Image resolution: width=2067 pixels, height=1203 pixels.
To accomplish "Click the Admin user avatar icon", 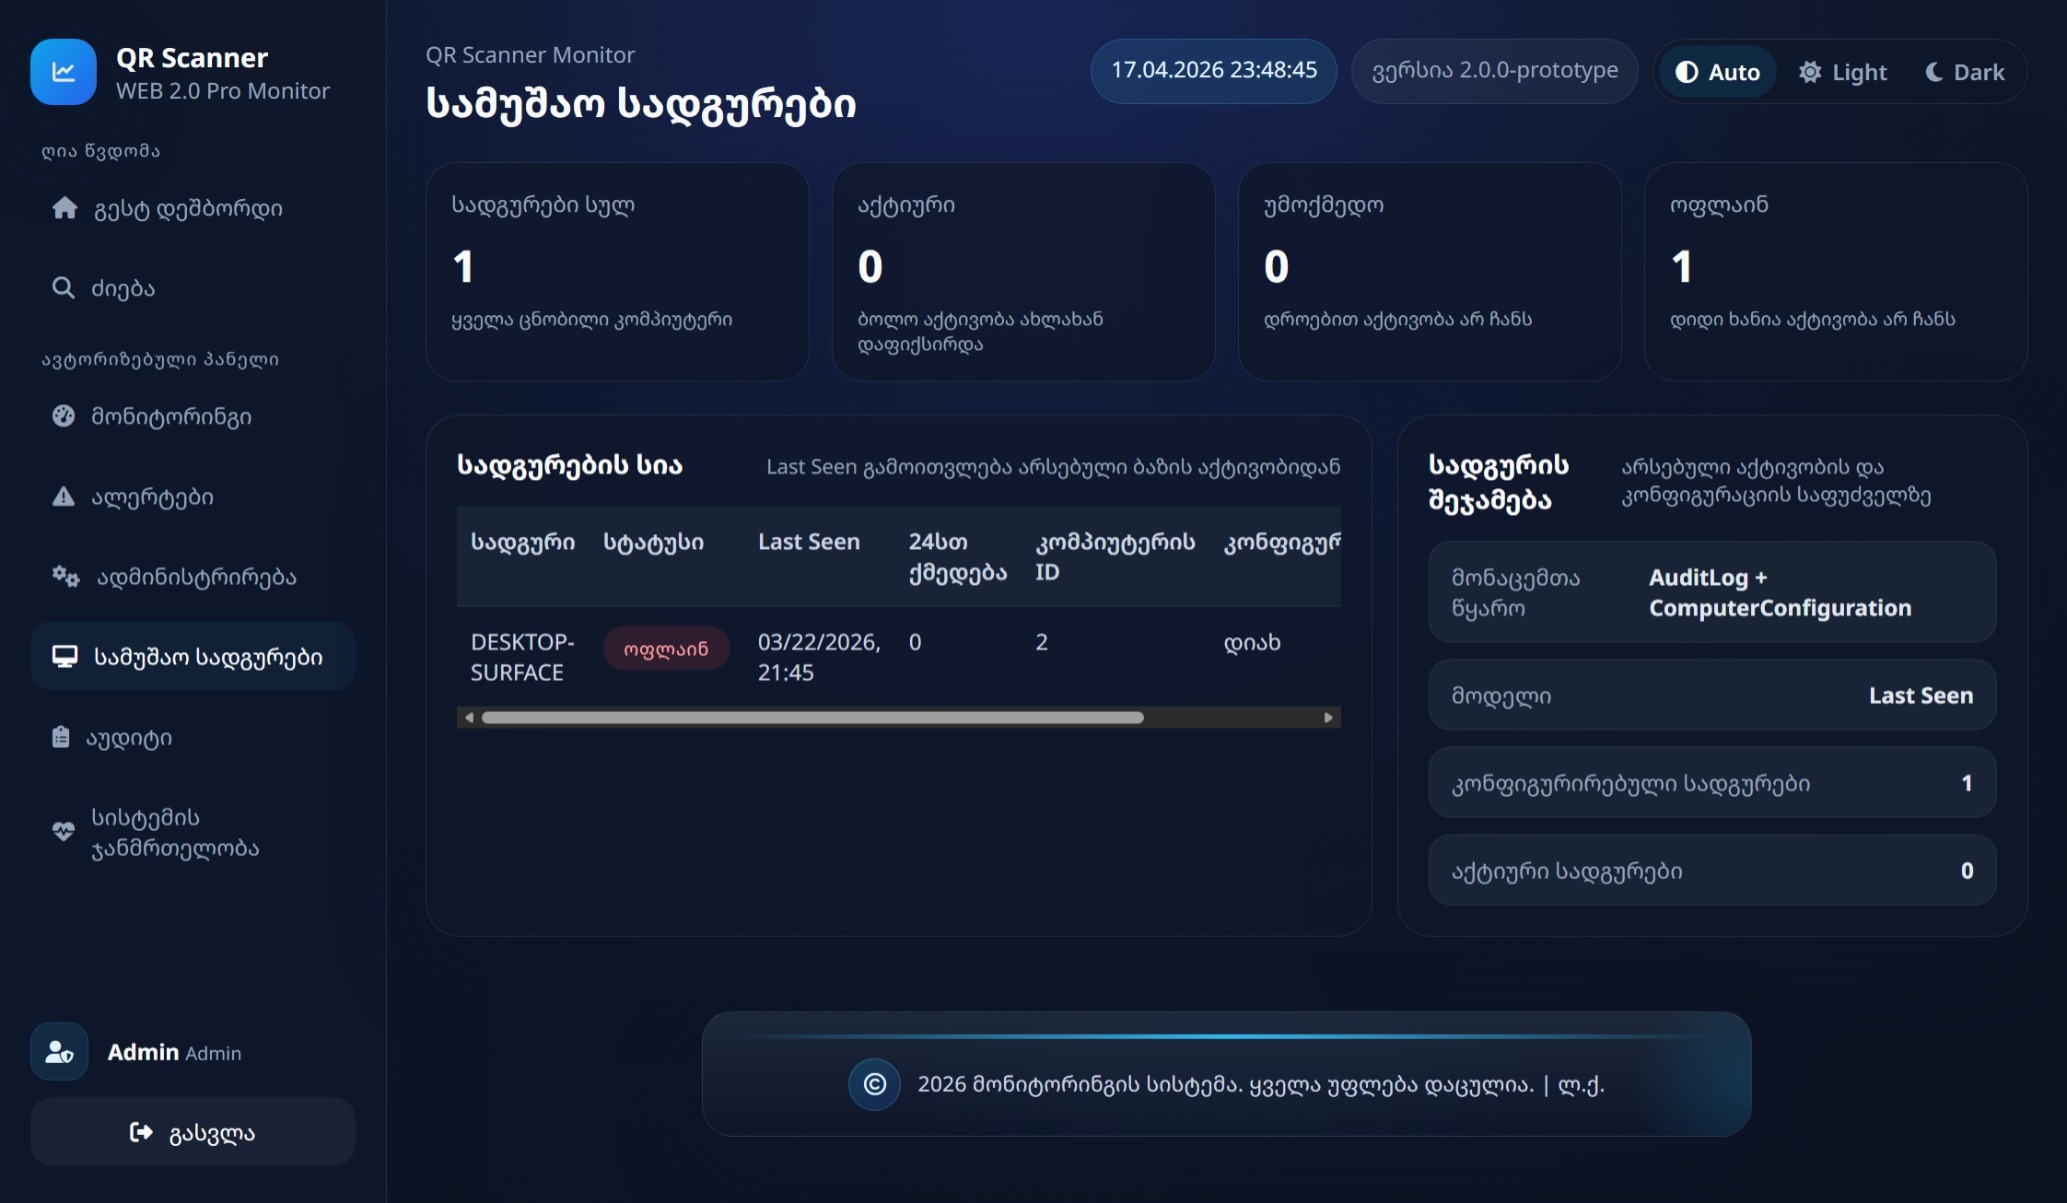I will click(x=59, y=1052).
